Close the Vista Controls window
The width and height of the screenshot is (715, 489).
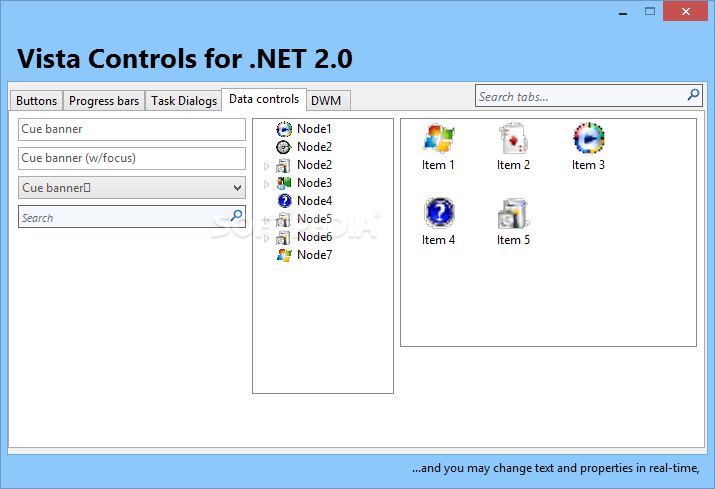685,12
